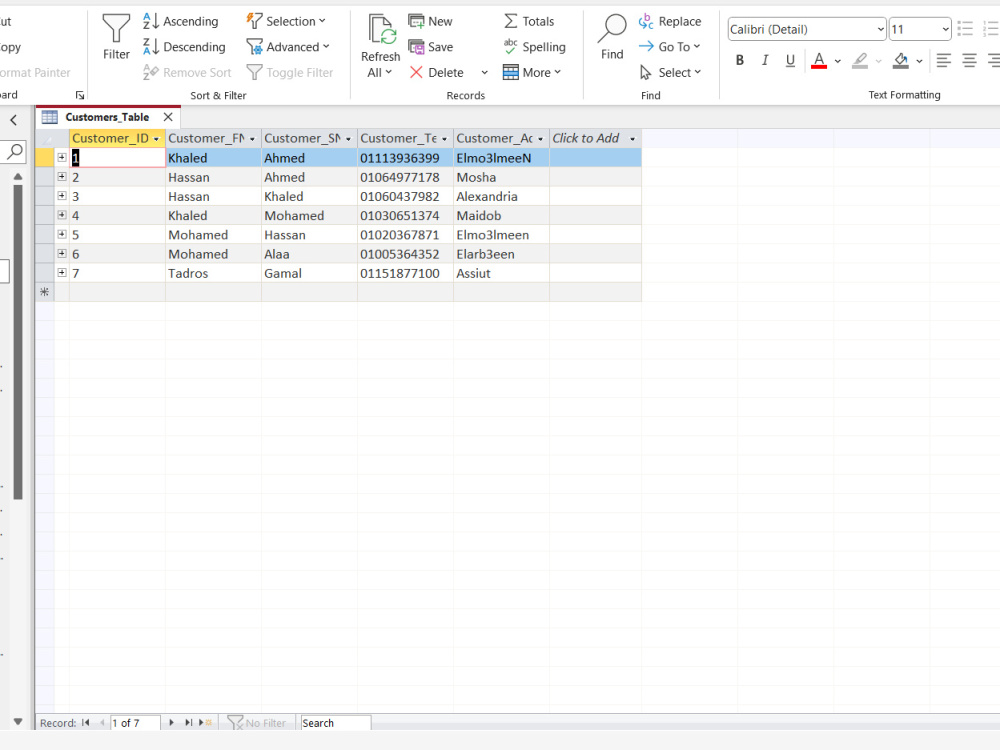Image resolution: width=1000 pixels, height=750 pixels.
Task: Go to last record button
Action: pyautogui.click(x=188, y=723)
